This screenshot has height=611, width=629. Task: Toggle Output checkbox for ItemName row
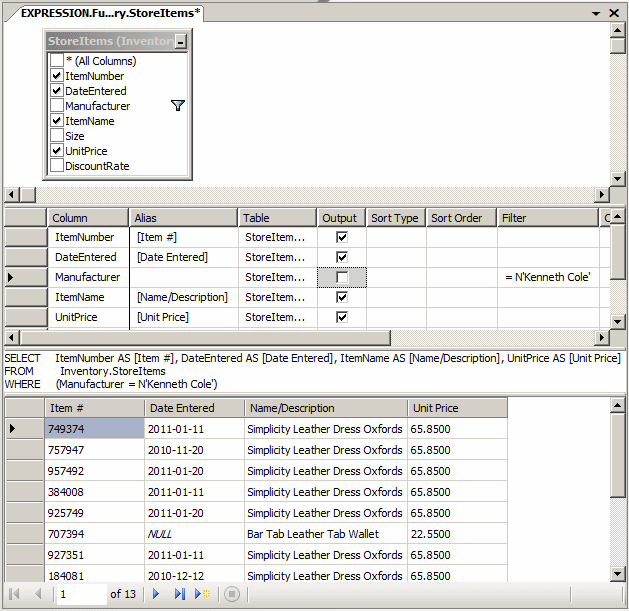pos(342,297)
